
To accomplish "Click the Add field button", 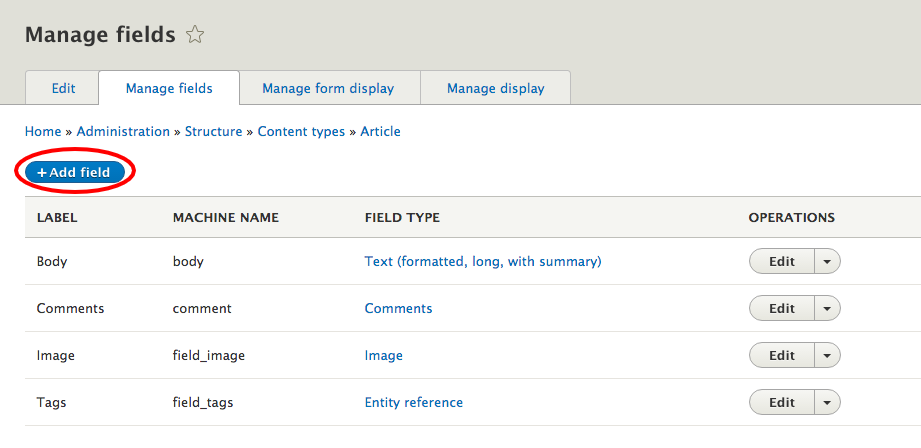I will (75, 173).
